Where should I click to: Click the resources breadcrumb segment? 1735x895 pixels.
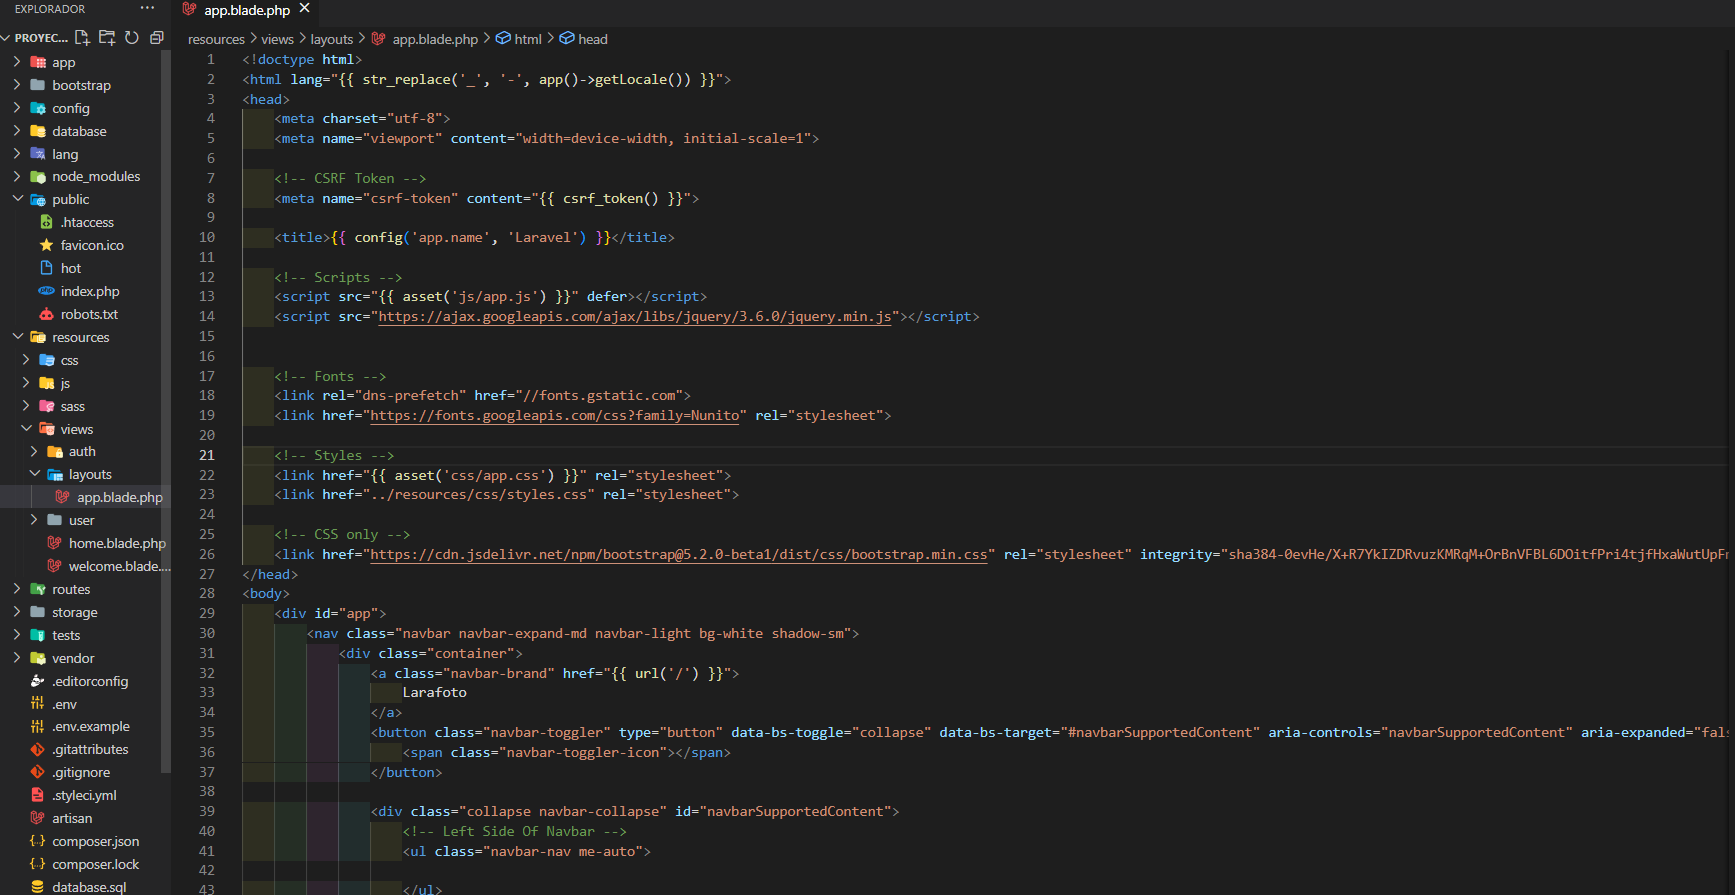coord(216,39)
